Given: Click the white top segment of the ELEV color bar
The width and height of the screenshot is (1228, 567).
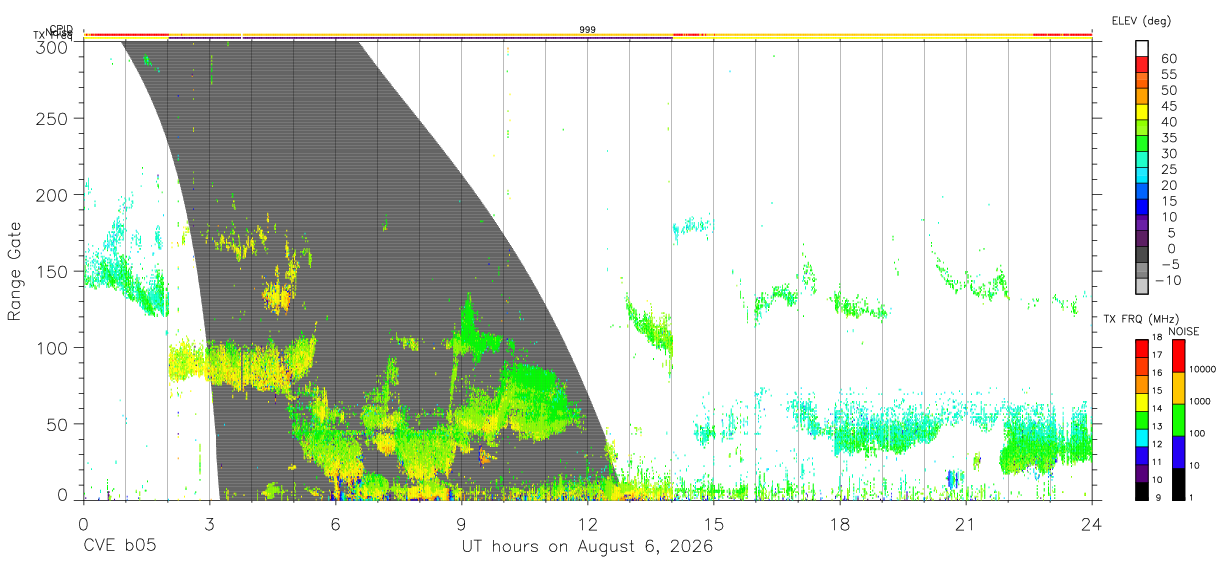Looking at the screenshot, I should [1142, 48].
